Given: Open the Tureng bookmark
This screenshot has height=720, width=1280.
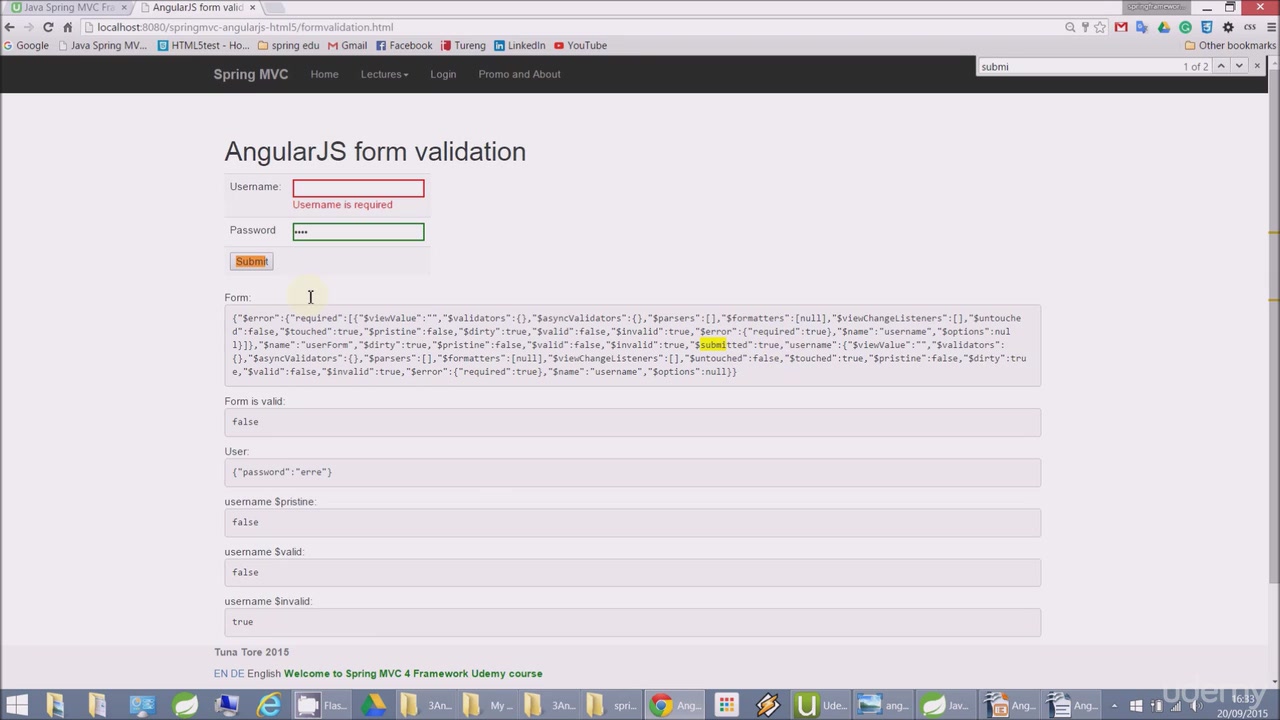Looking at the screenshot, I should pos(462,45).
